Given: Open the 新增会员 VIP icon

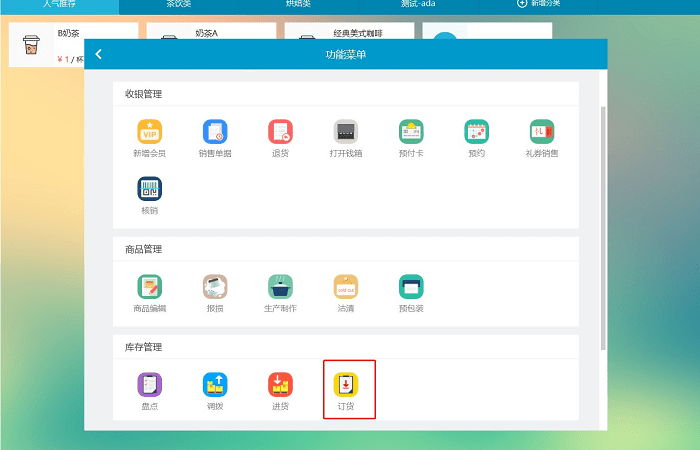Looking at the screenshot, I should (149, 131).
